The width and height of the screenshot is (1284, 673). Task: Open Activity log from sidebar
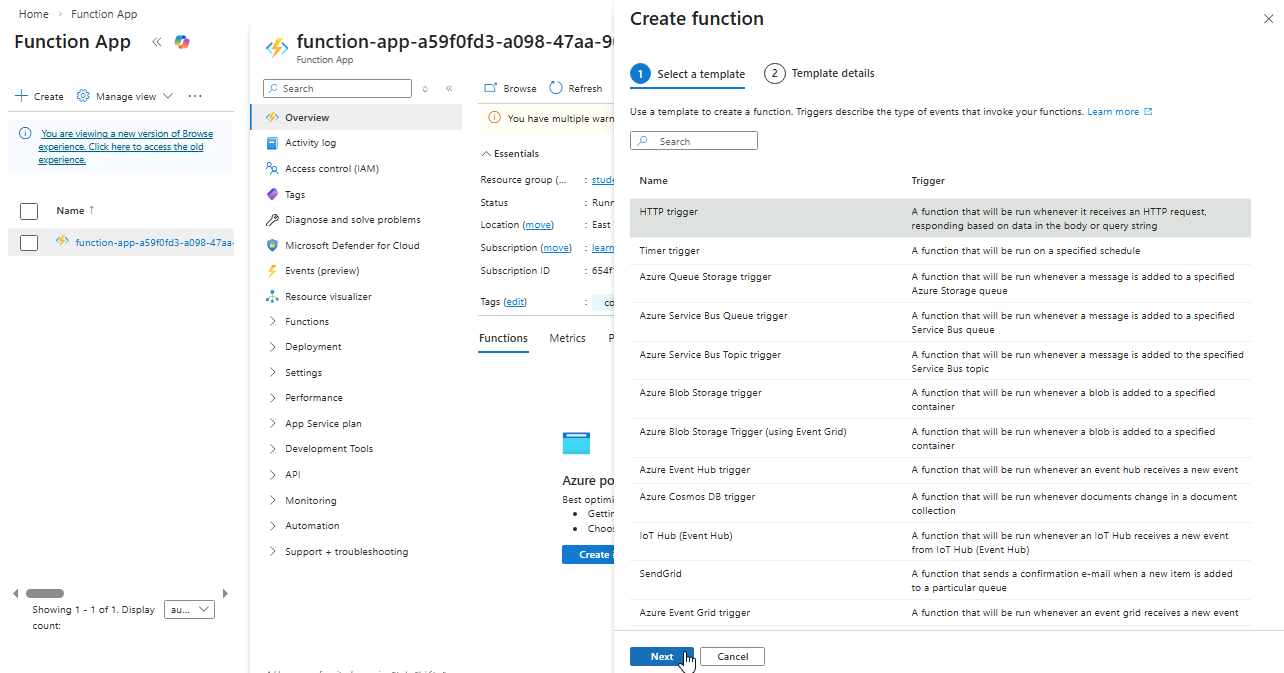[x=310, y=143]
